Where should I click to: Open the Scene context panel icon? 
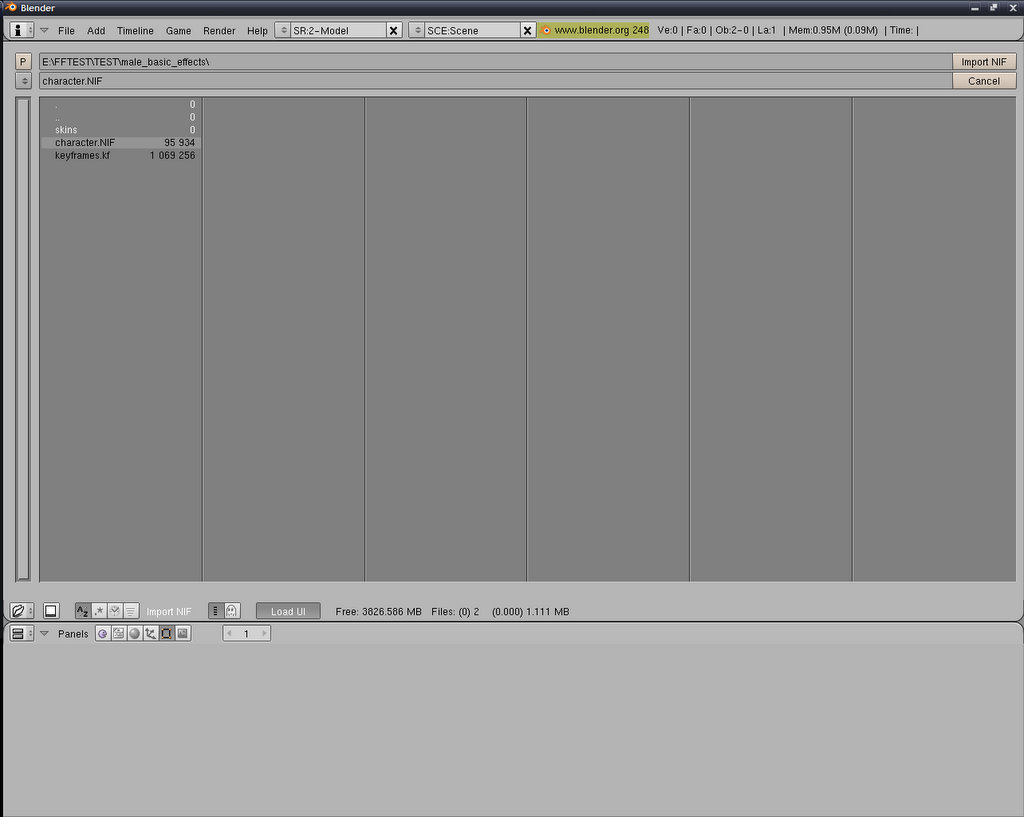[182, 634]
